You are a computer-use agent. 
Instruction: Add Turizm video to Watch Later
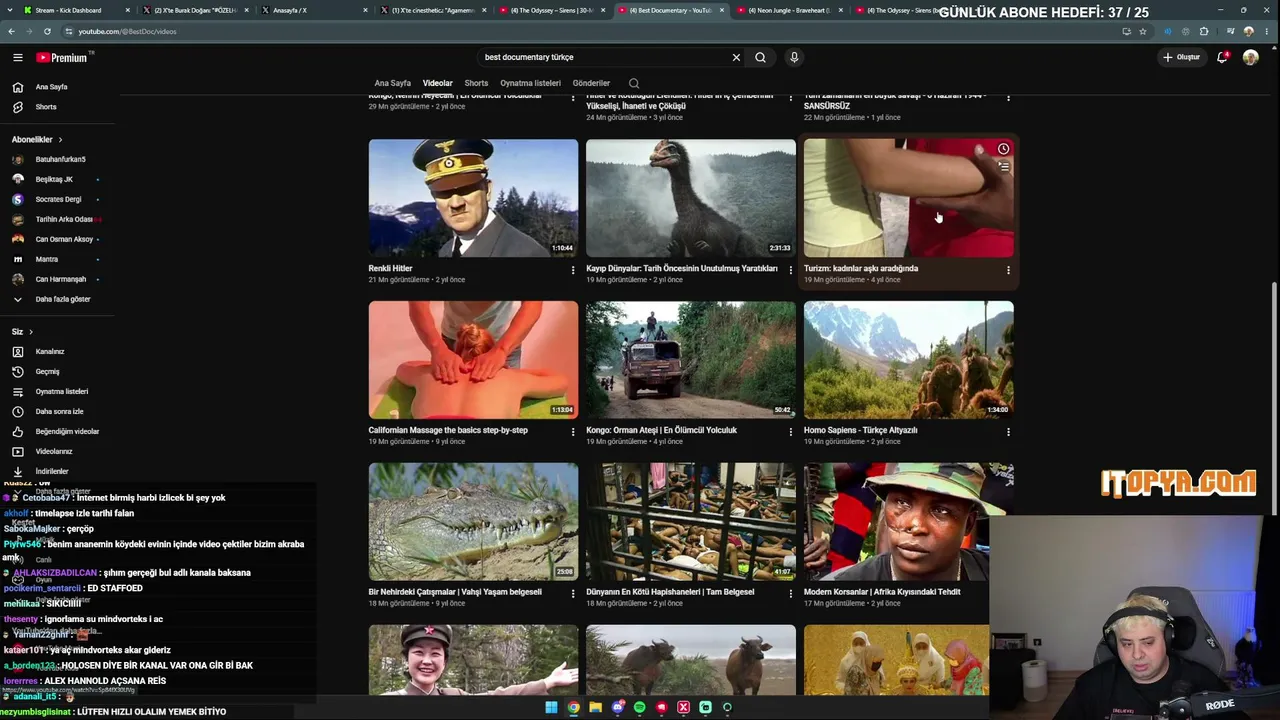coord(1003,149)
